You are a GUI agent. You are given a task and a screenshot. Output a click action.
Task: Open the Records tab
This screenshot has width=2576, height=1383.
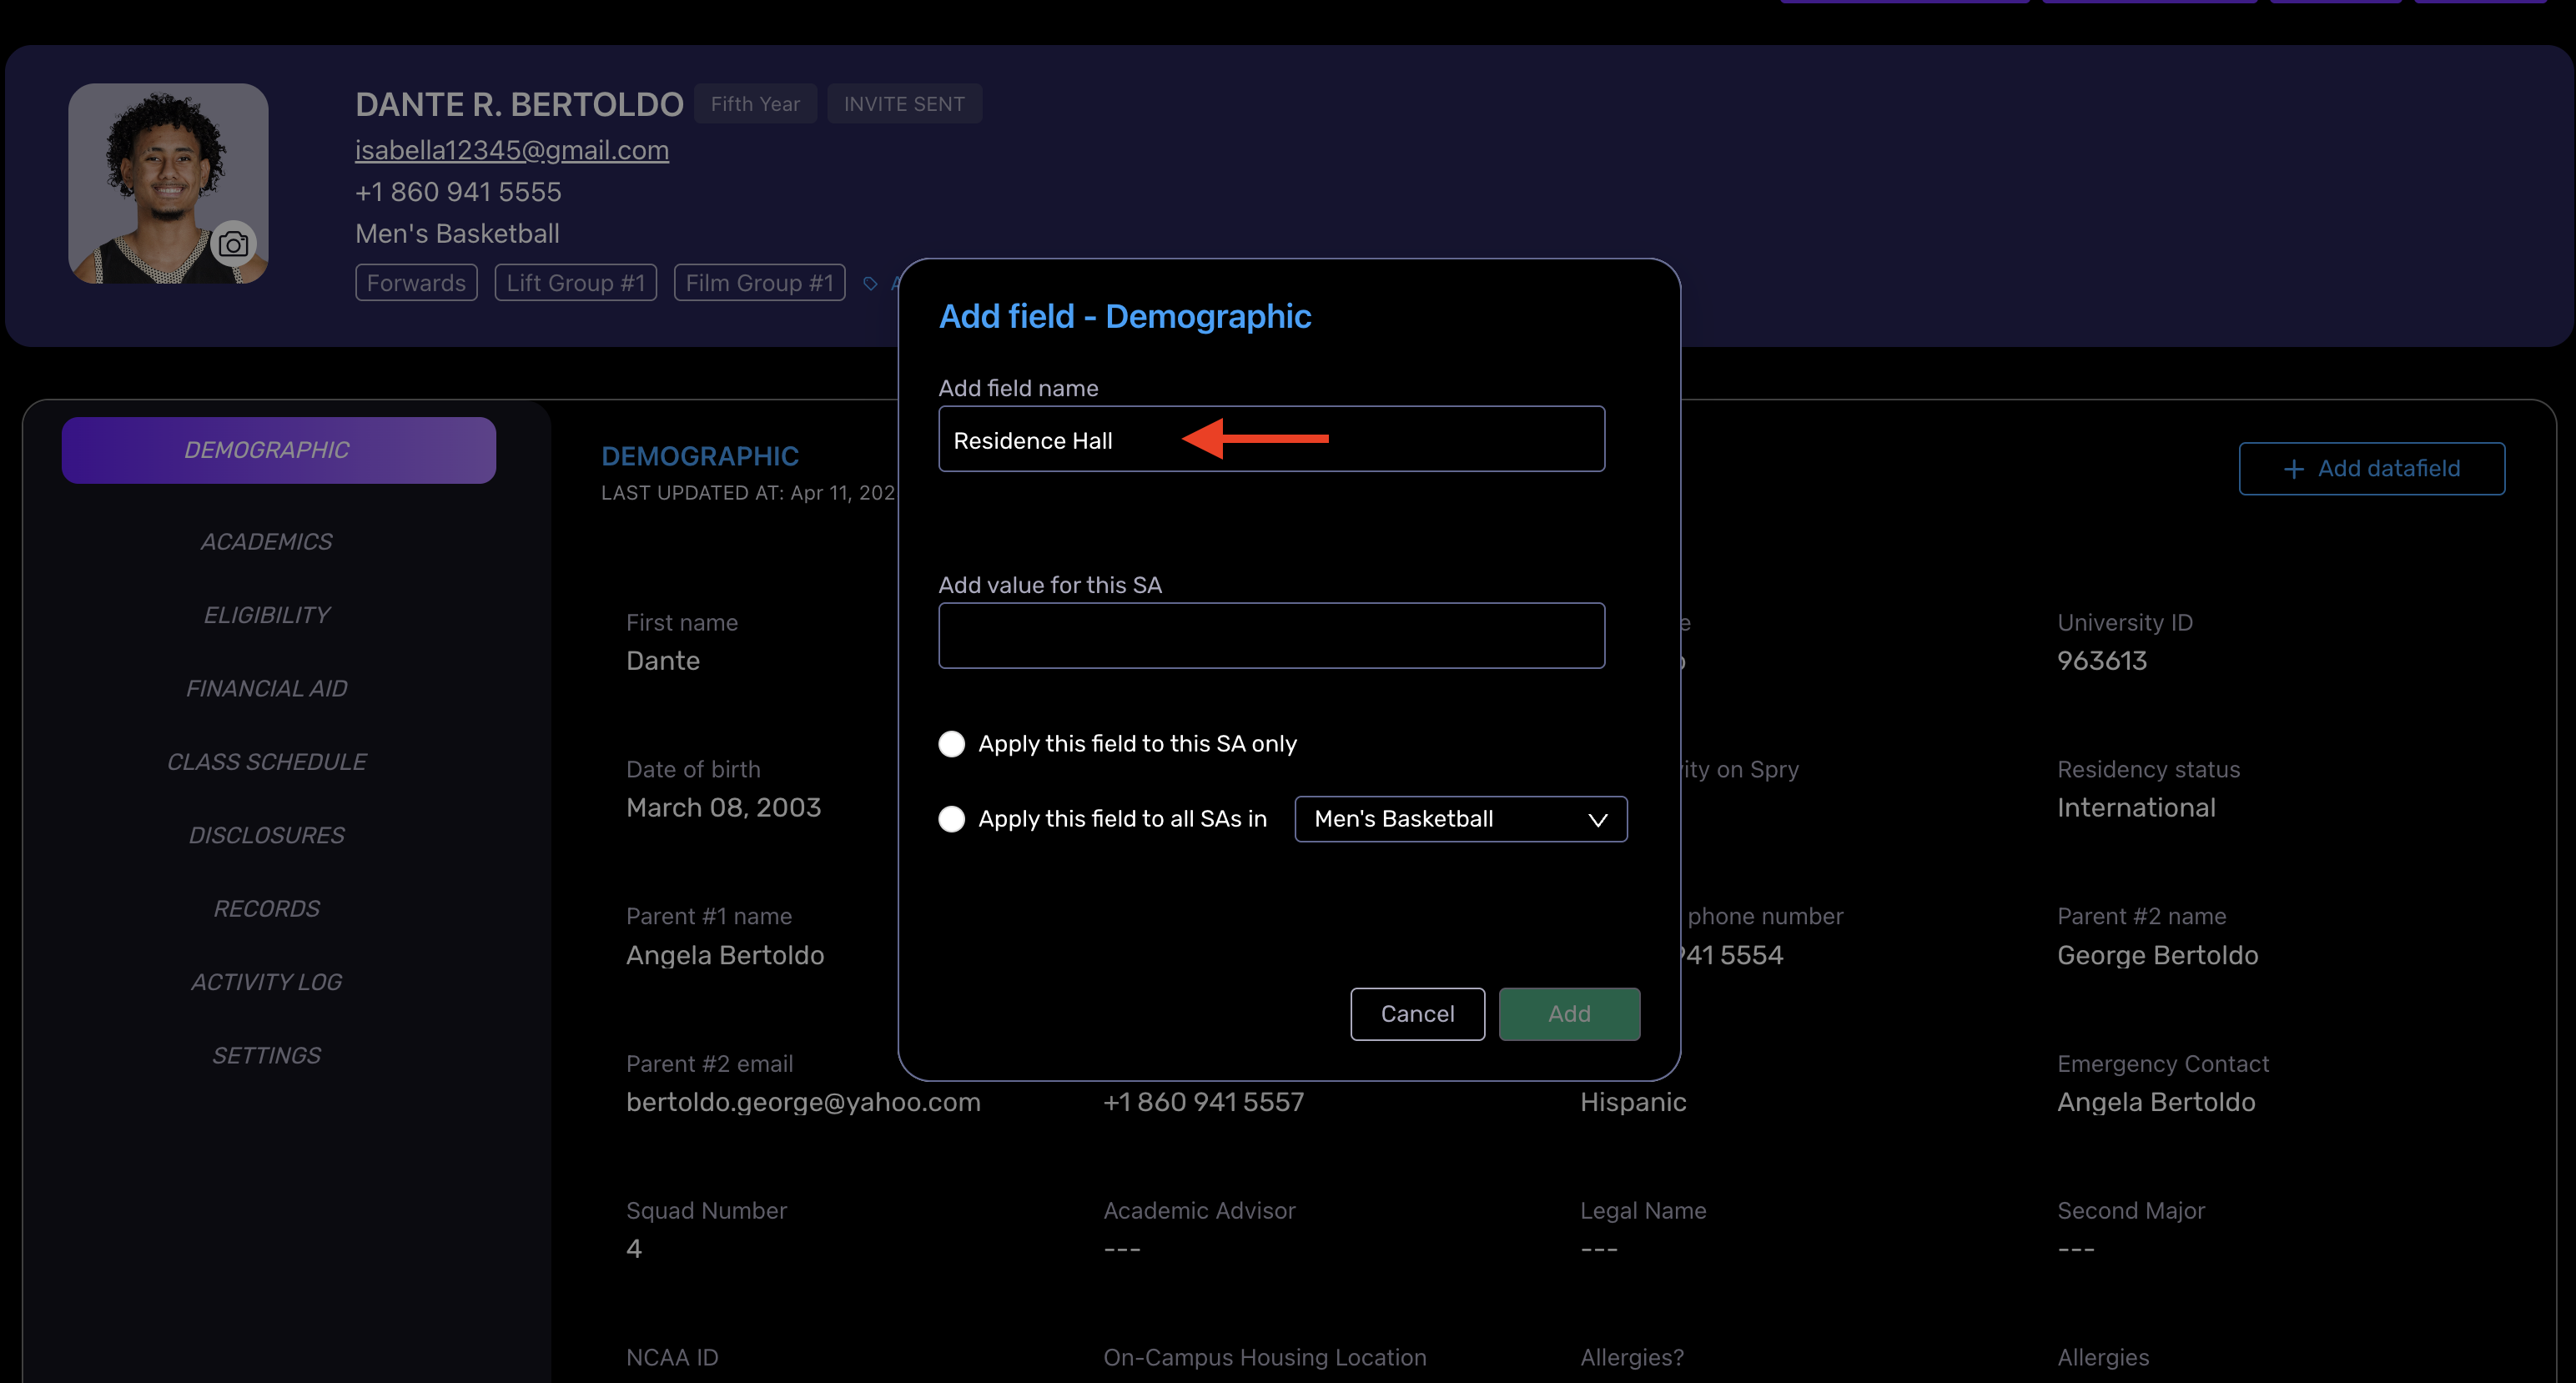266,909
